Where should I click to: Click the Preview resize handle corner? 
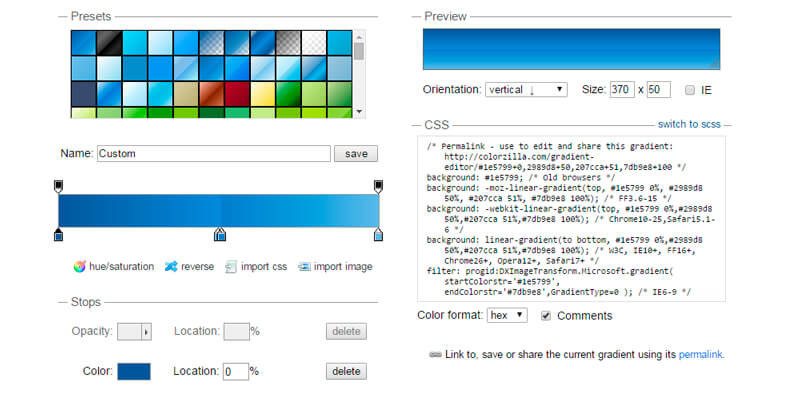click(715, 64)
